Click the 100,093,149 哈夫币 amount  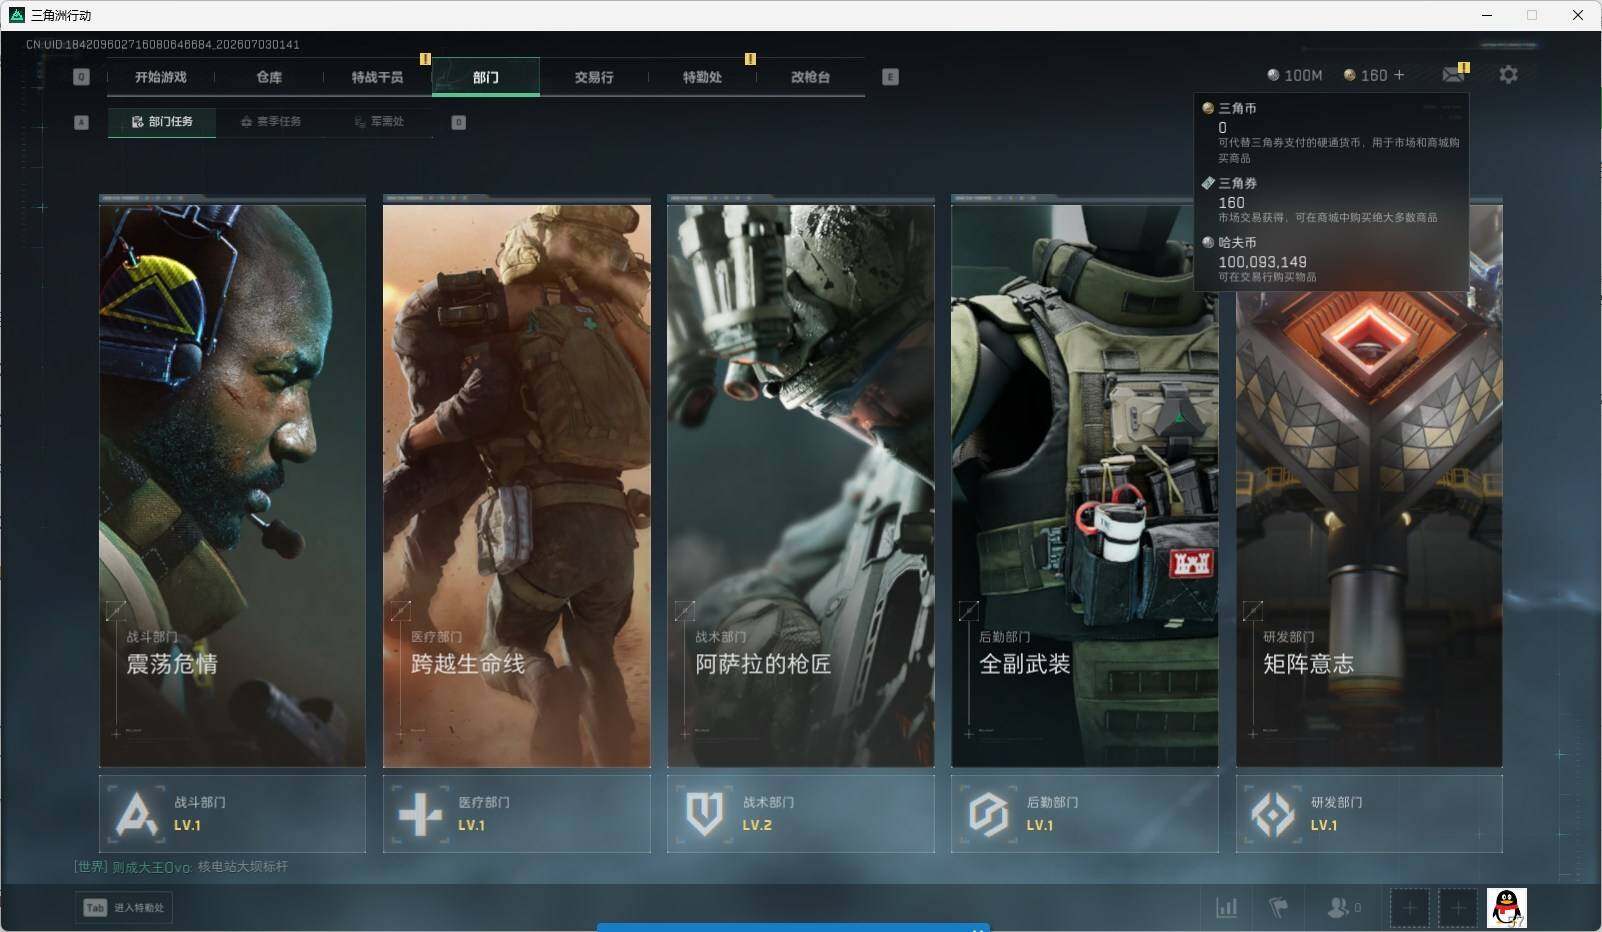pyautogui.click(x=1262, y=262)
